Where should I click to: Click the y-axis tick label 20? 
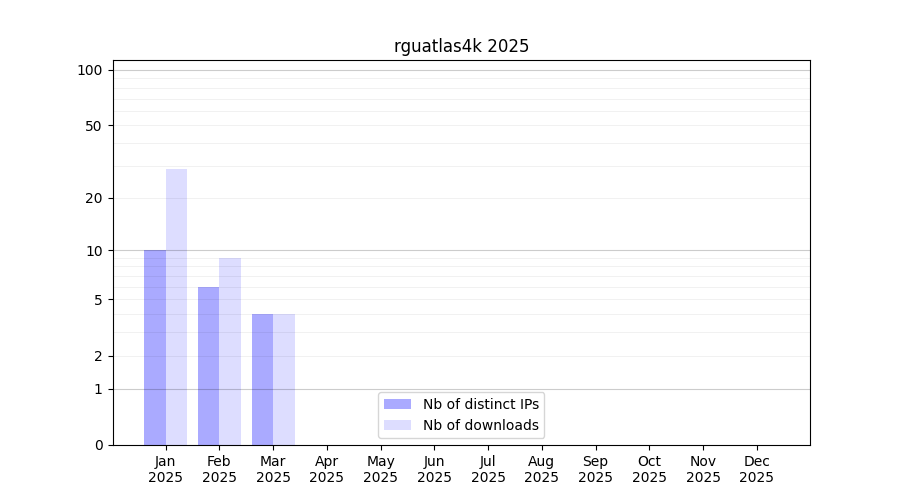coord(93,198)
